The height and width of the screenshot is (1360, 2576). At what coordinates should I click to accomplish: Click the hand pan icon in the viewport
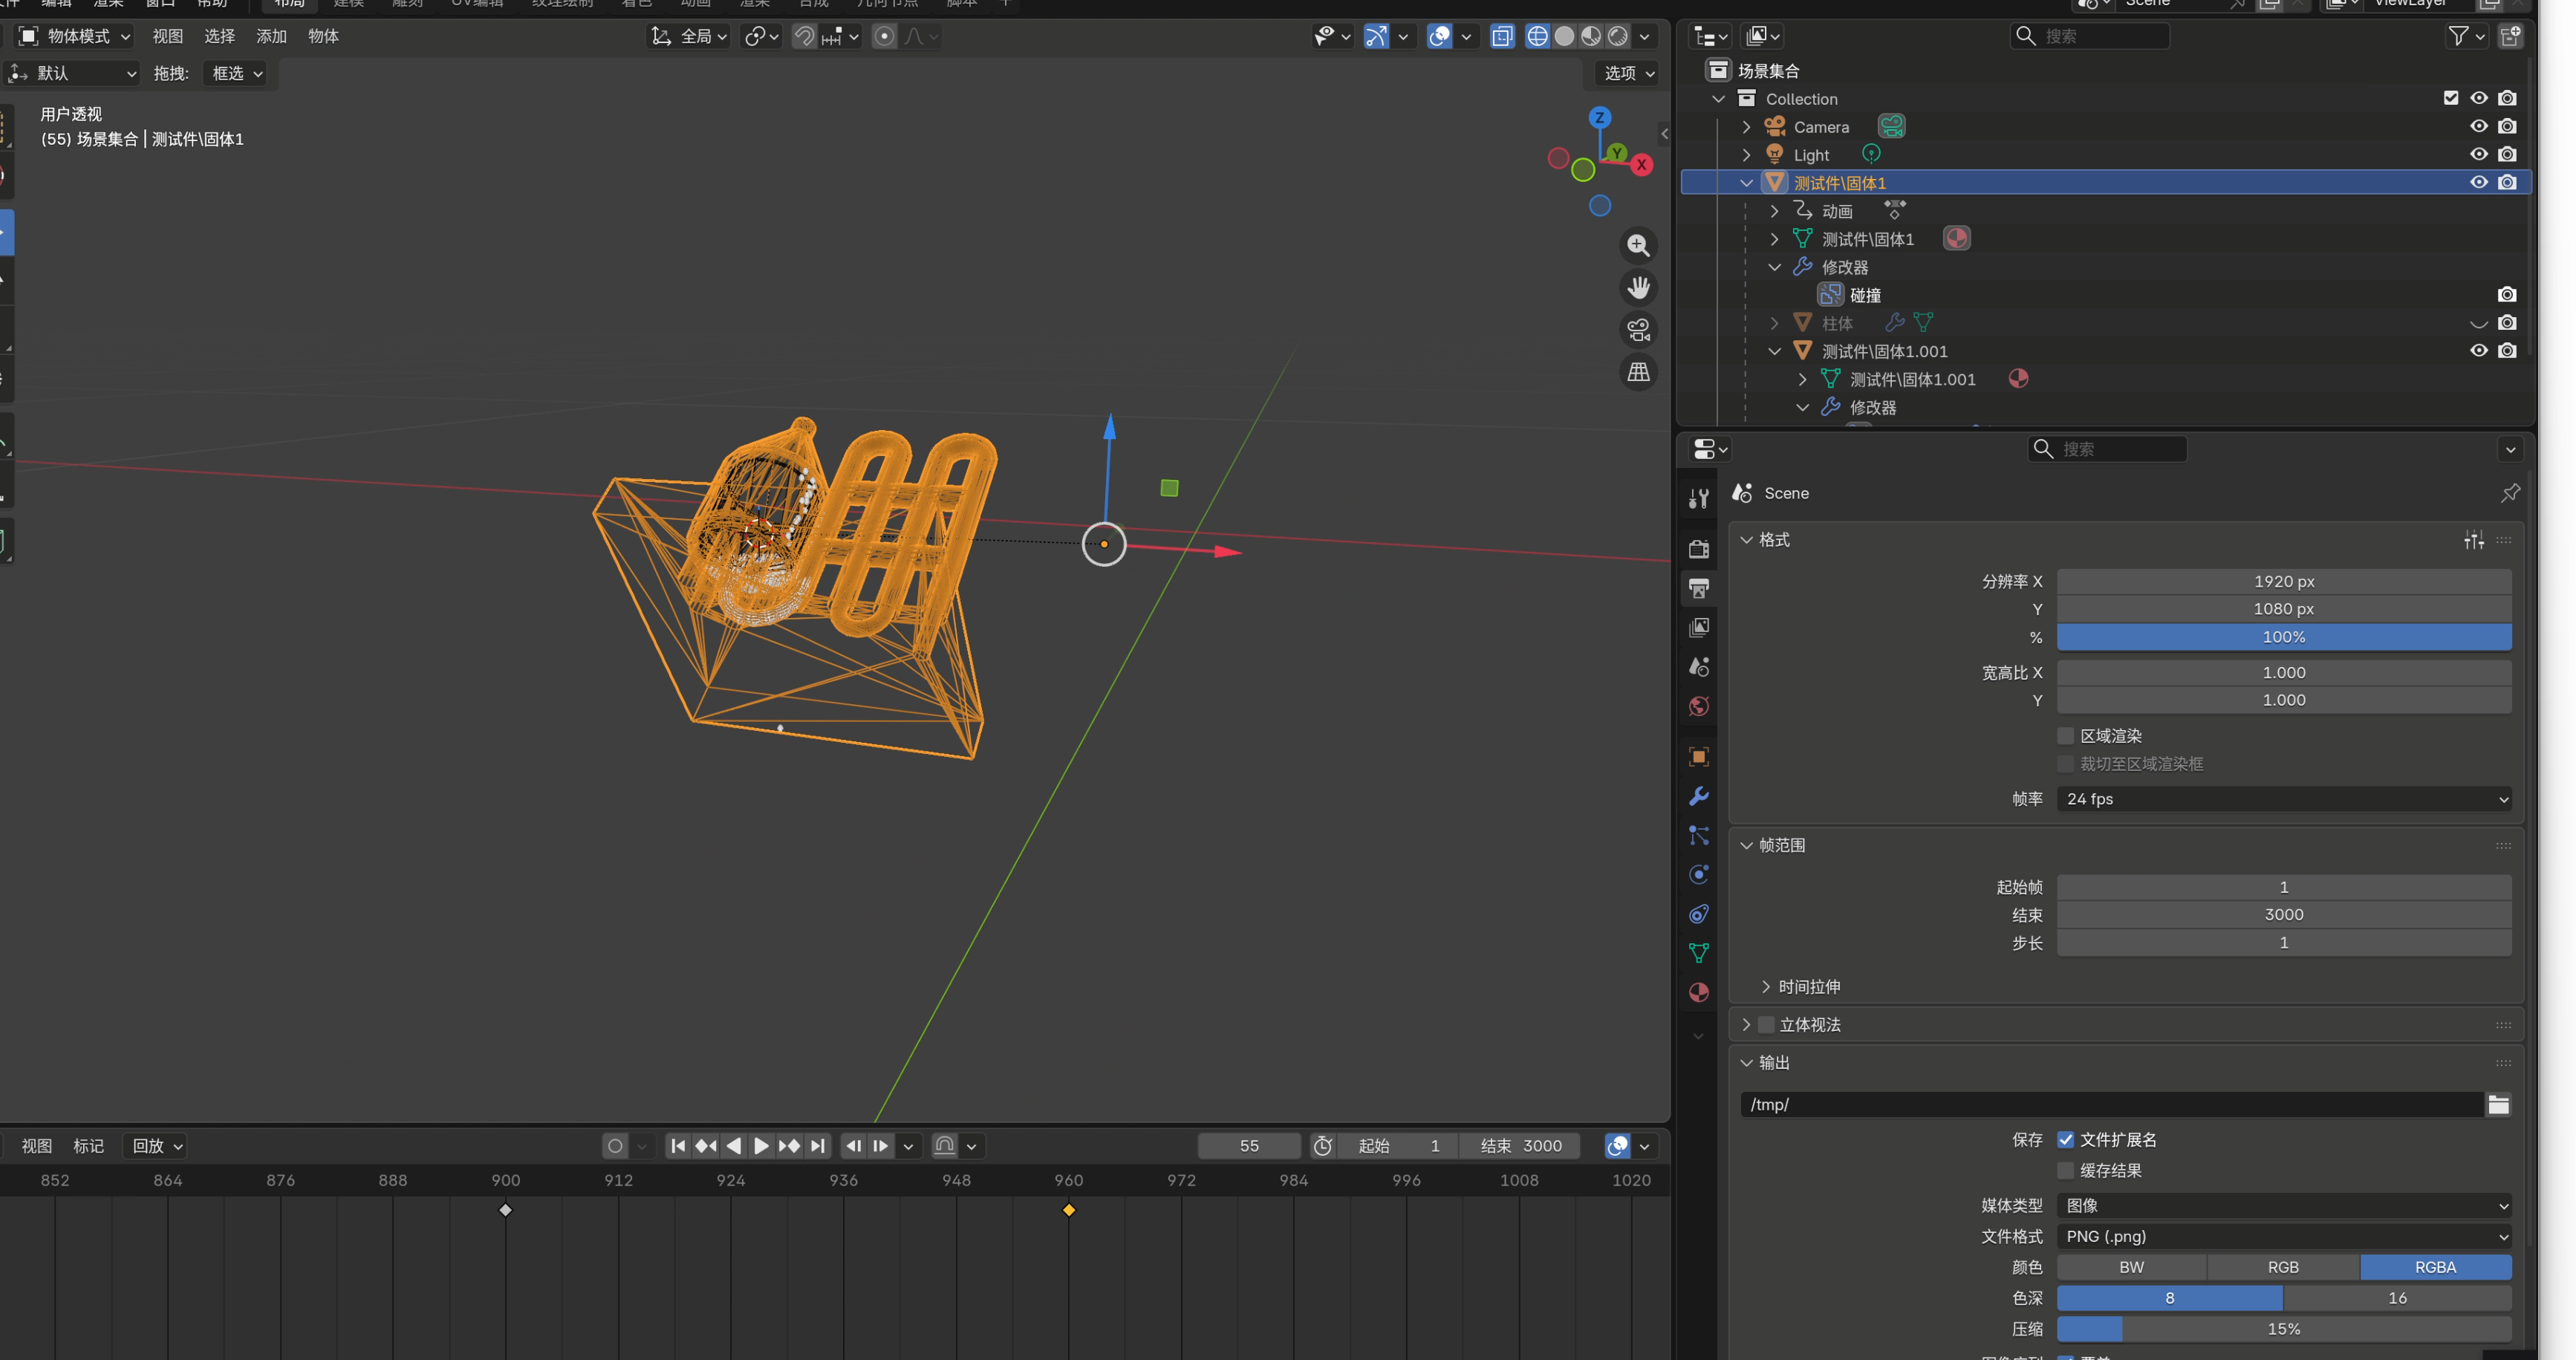[1638, 288]
